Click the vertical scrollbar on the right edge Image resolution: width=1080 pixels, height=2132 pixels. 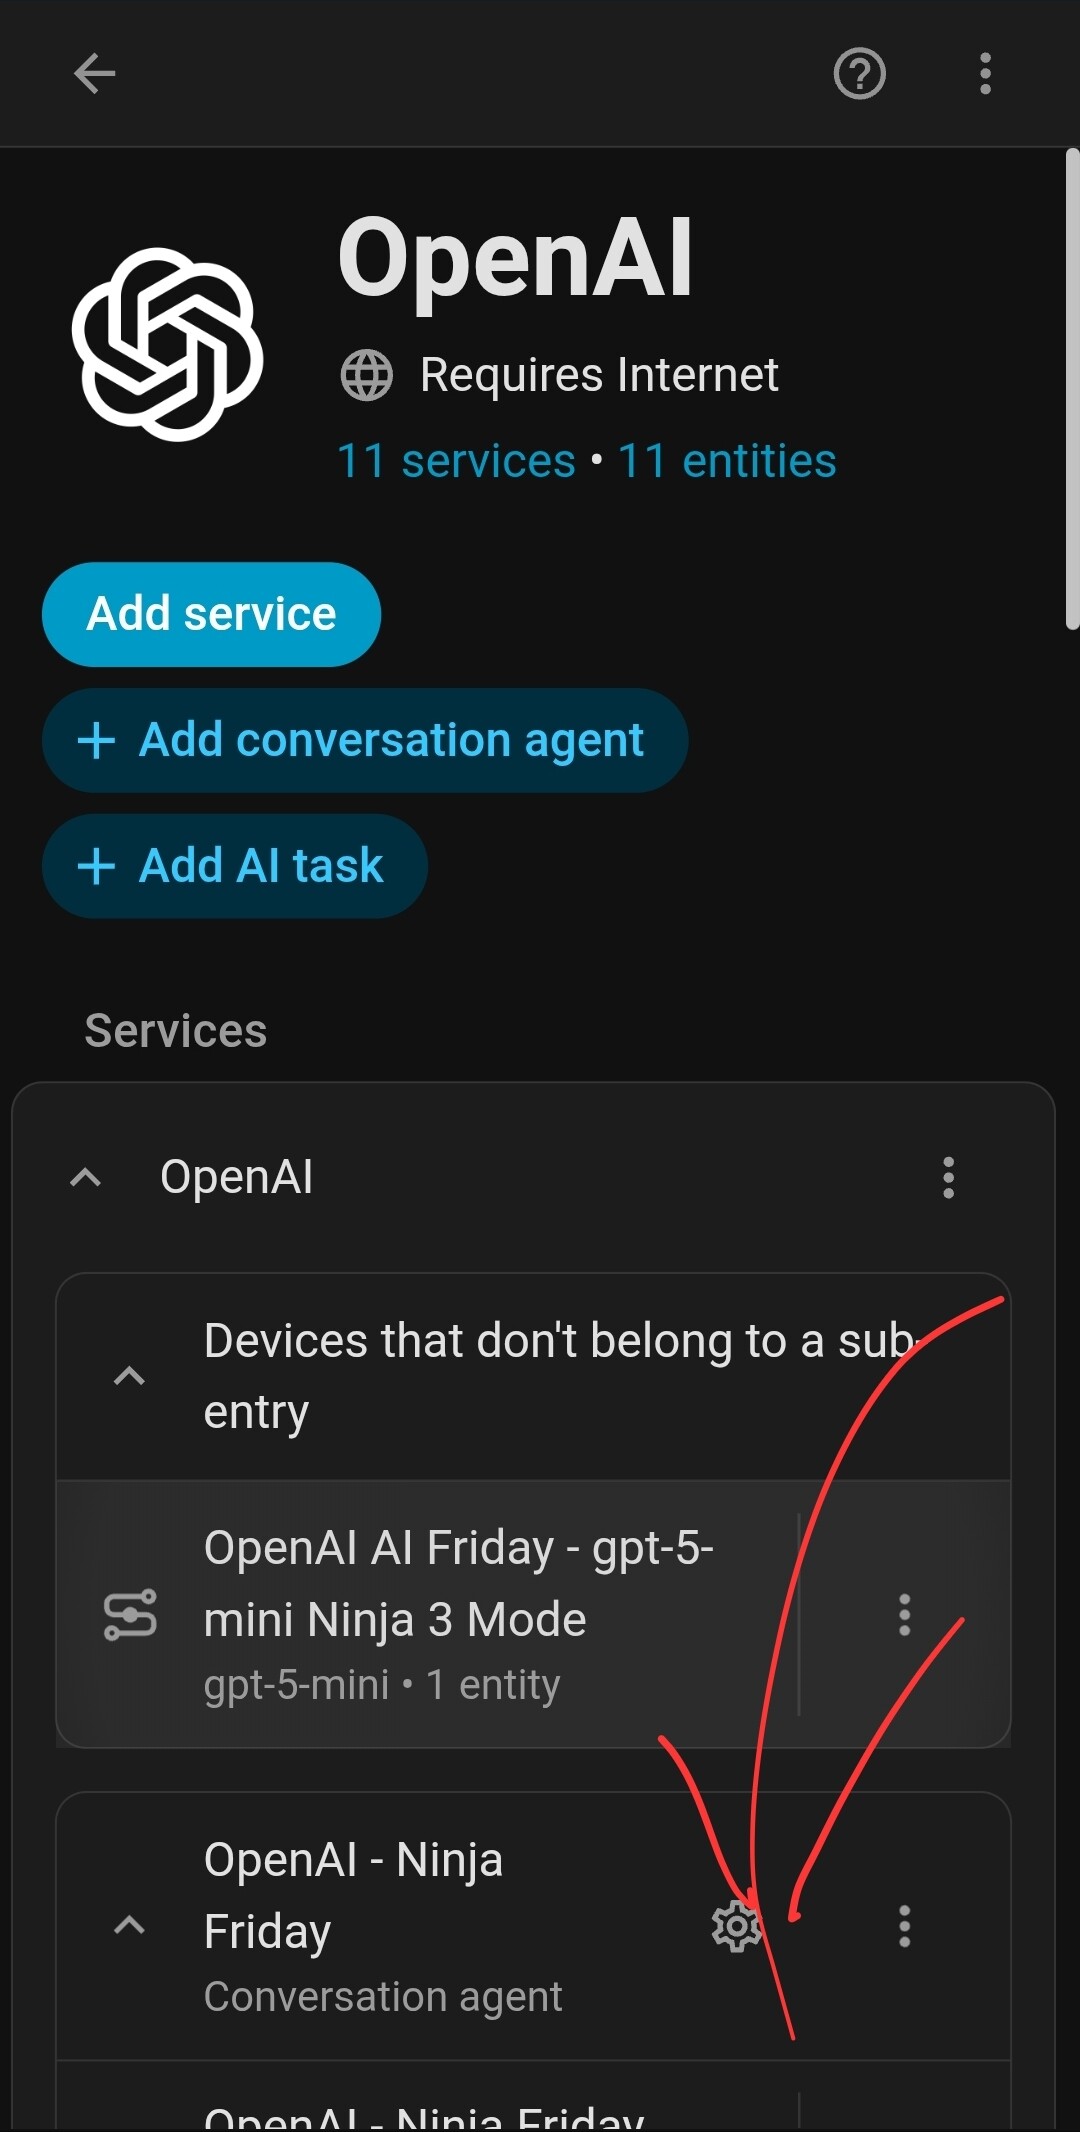click(x=1072, y=390)
